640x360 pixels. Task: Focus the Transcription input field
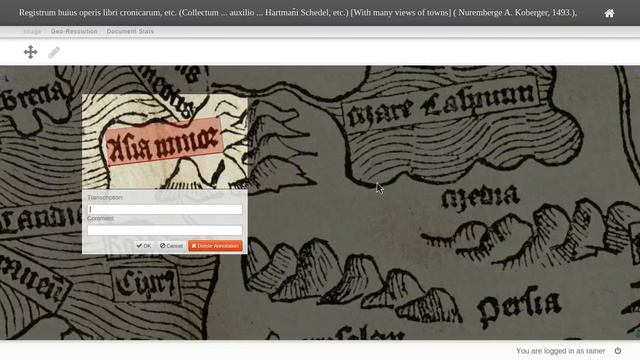pyautogui.click(x=164, y=209)
